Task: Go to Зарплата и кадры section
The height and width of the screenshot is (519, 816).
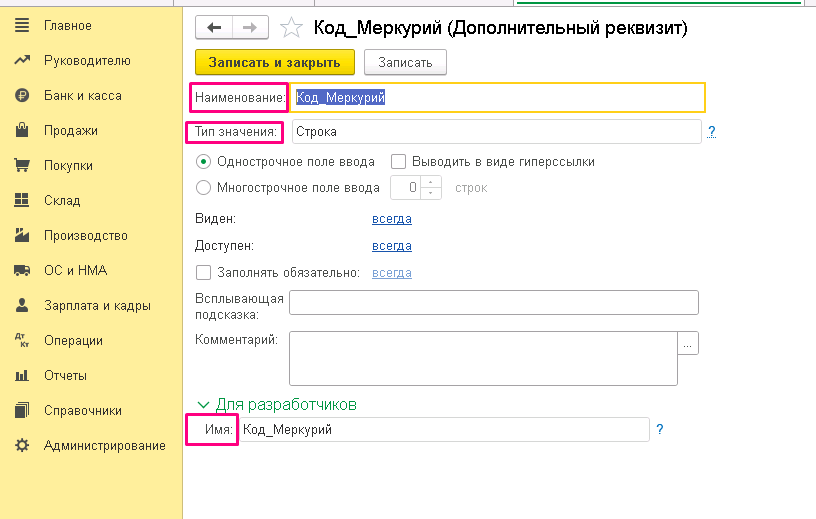Action: (x=97, y=306)
